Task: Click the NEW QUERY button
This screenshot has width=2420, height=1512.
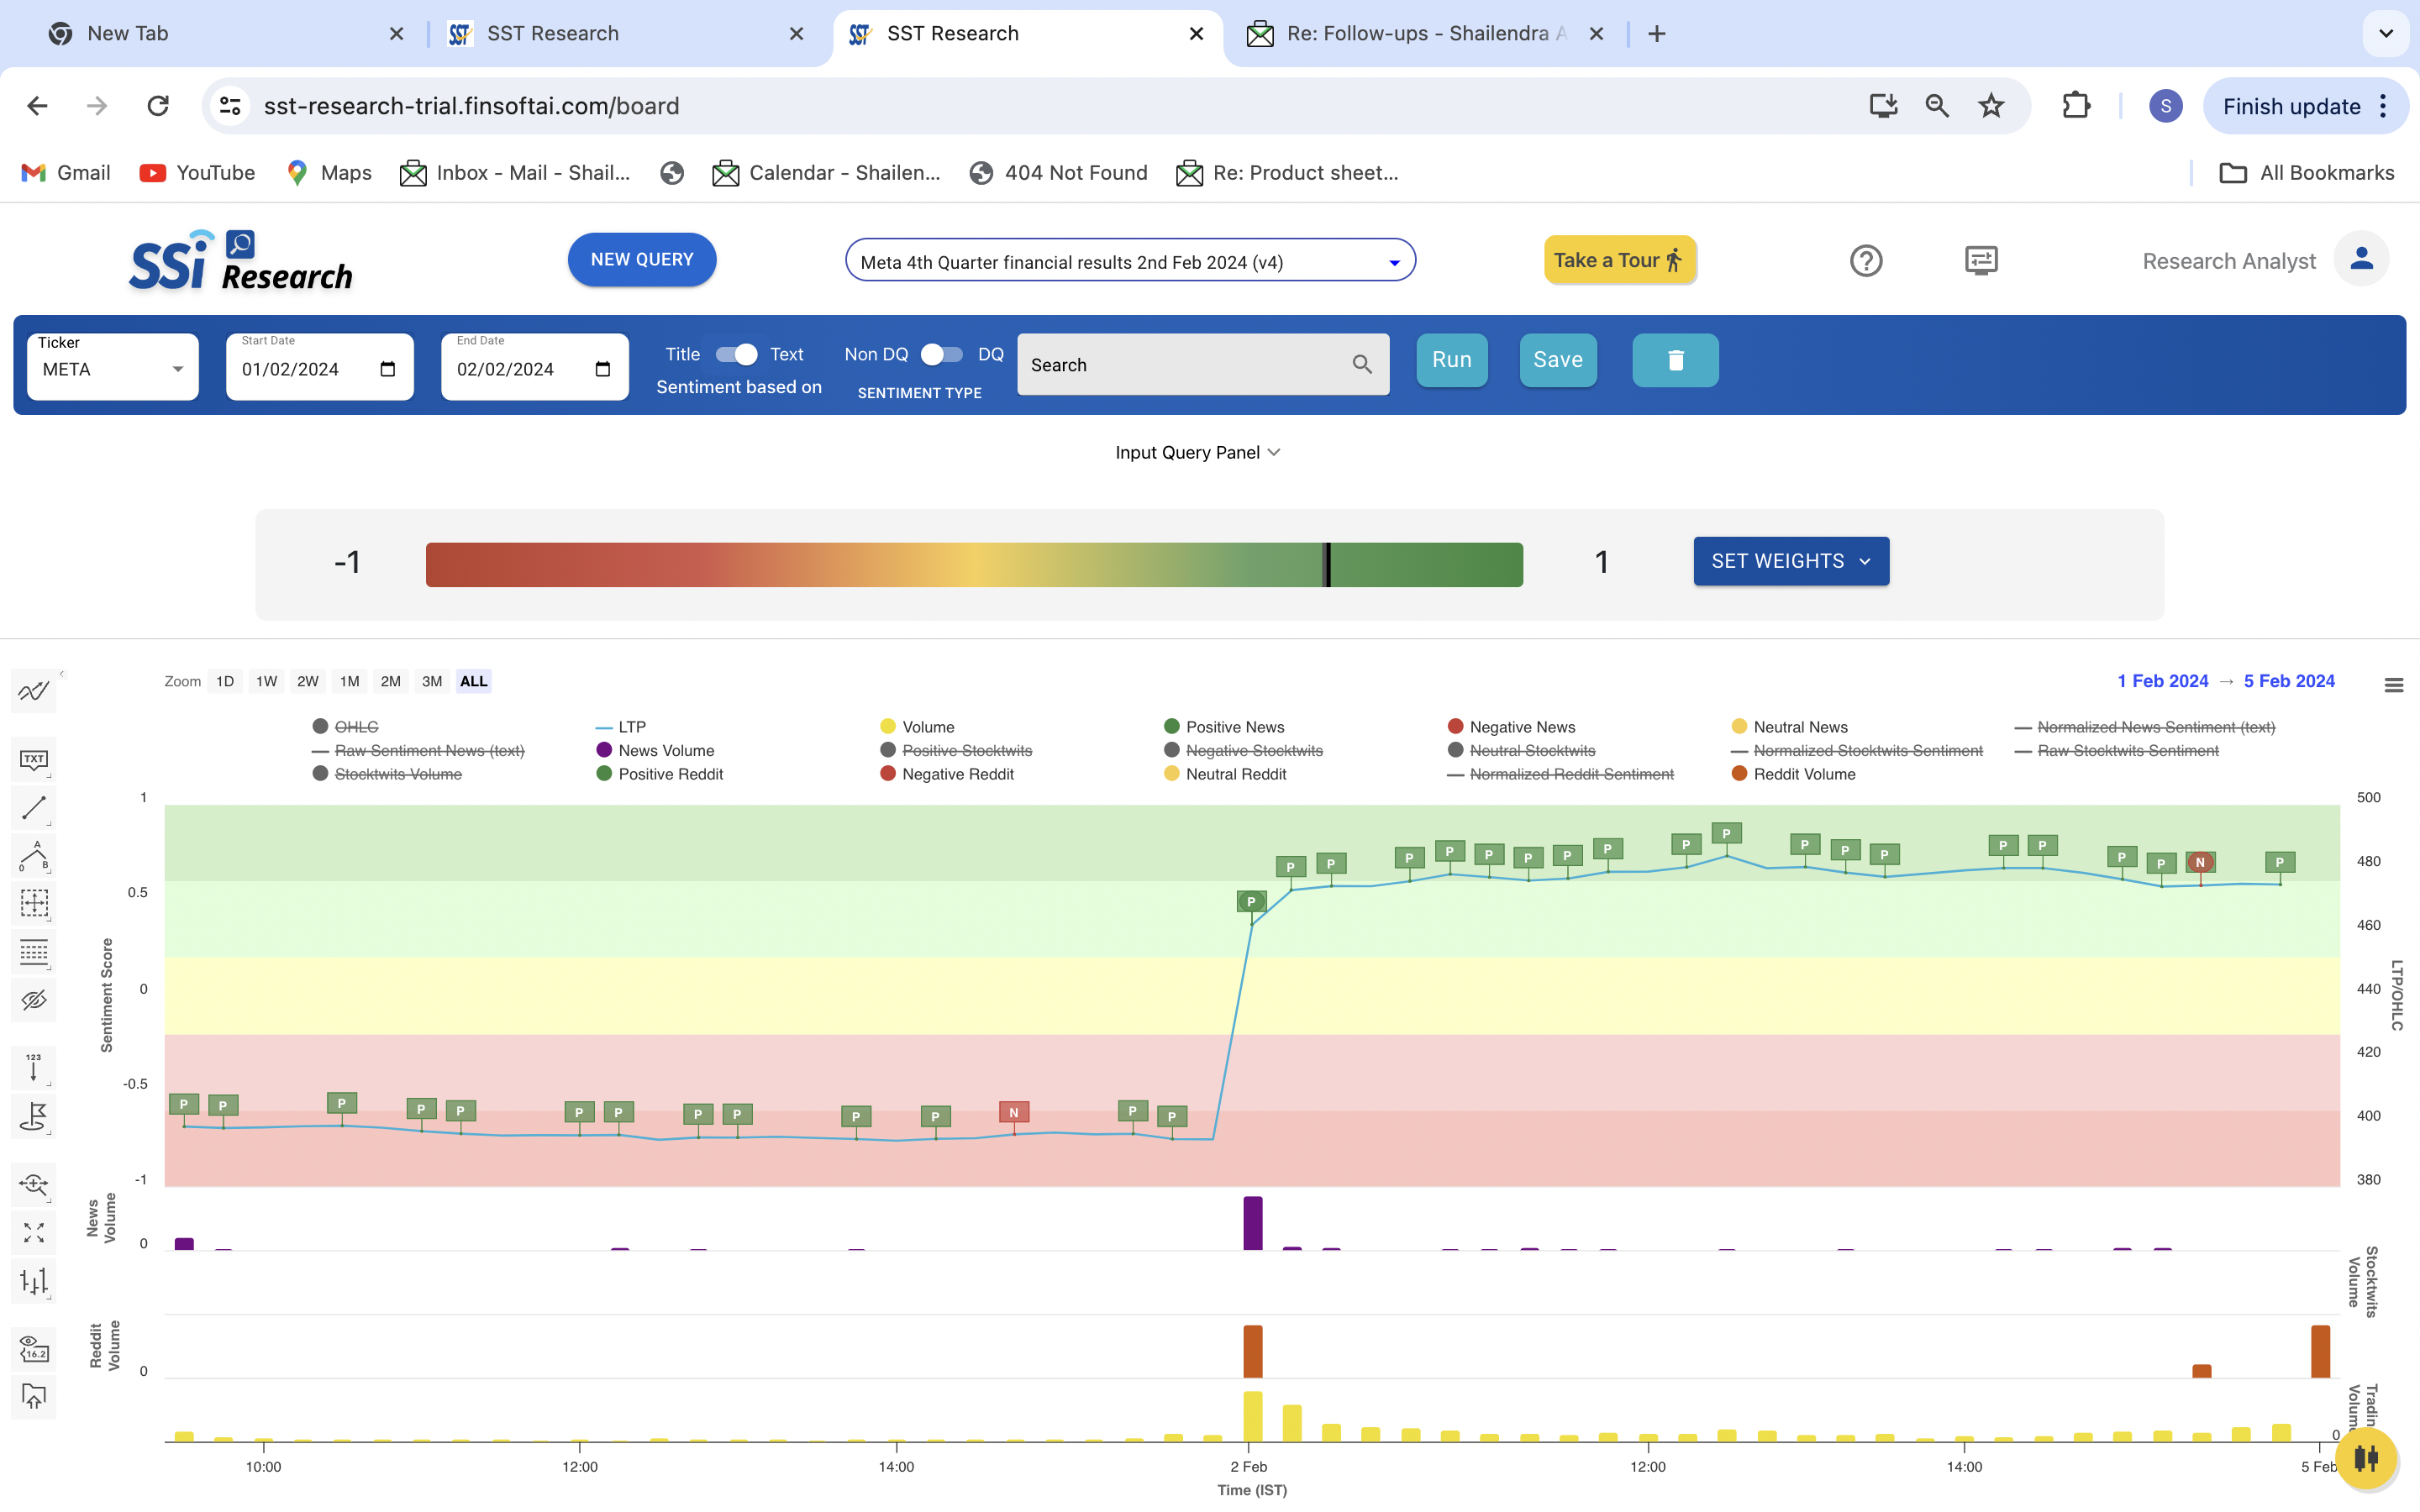Action: (641, 260)
